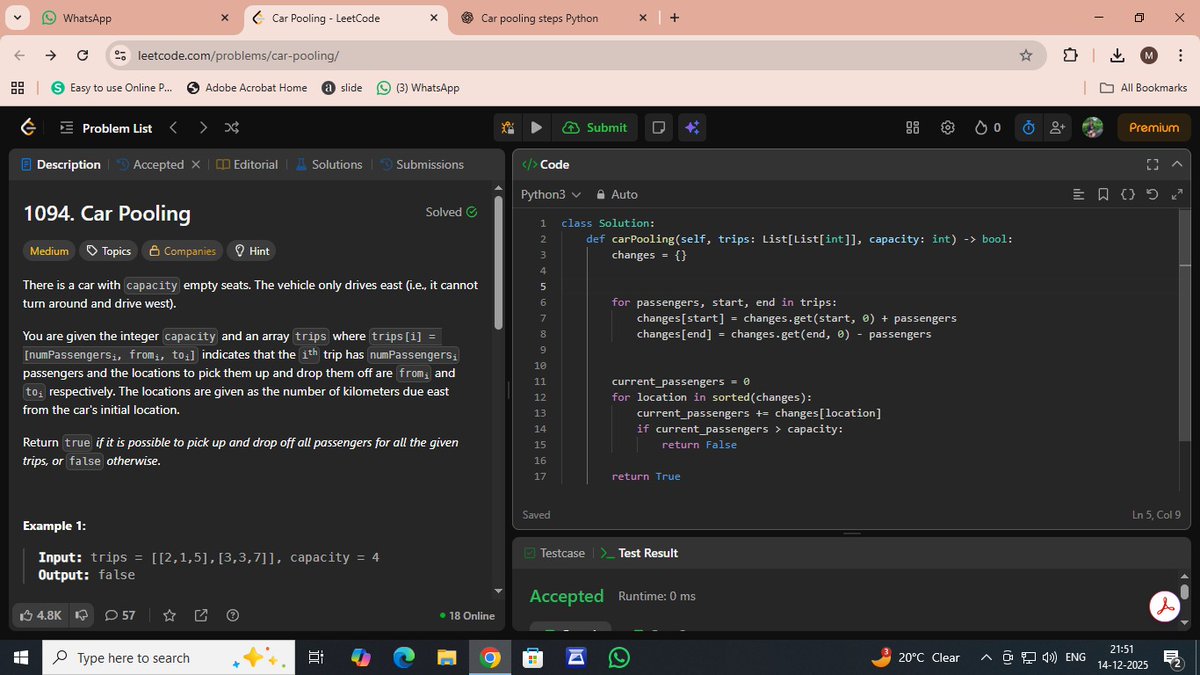
Task: Open the AI sparkle assistant icon
Action: 690,127
